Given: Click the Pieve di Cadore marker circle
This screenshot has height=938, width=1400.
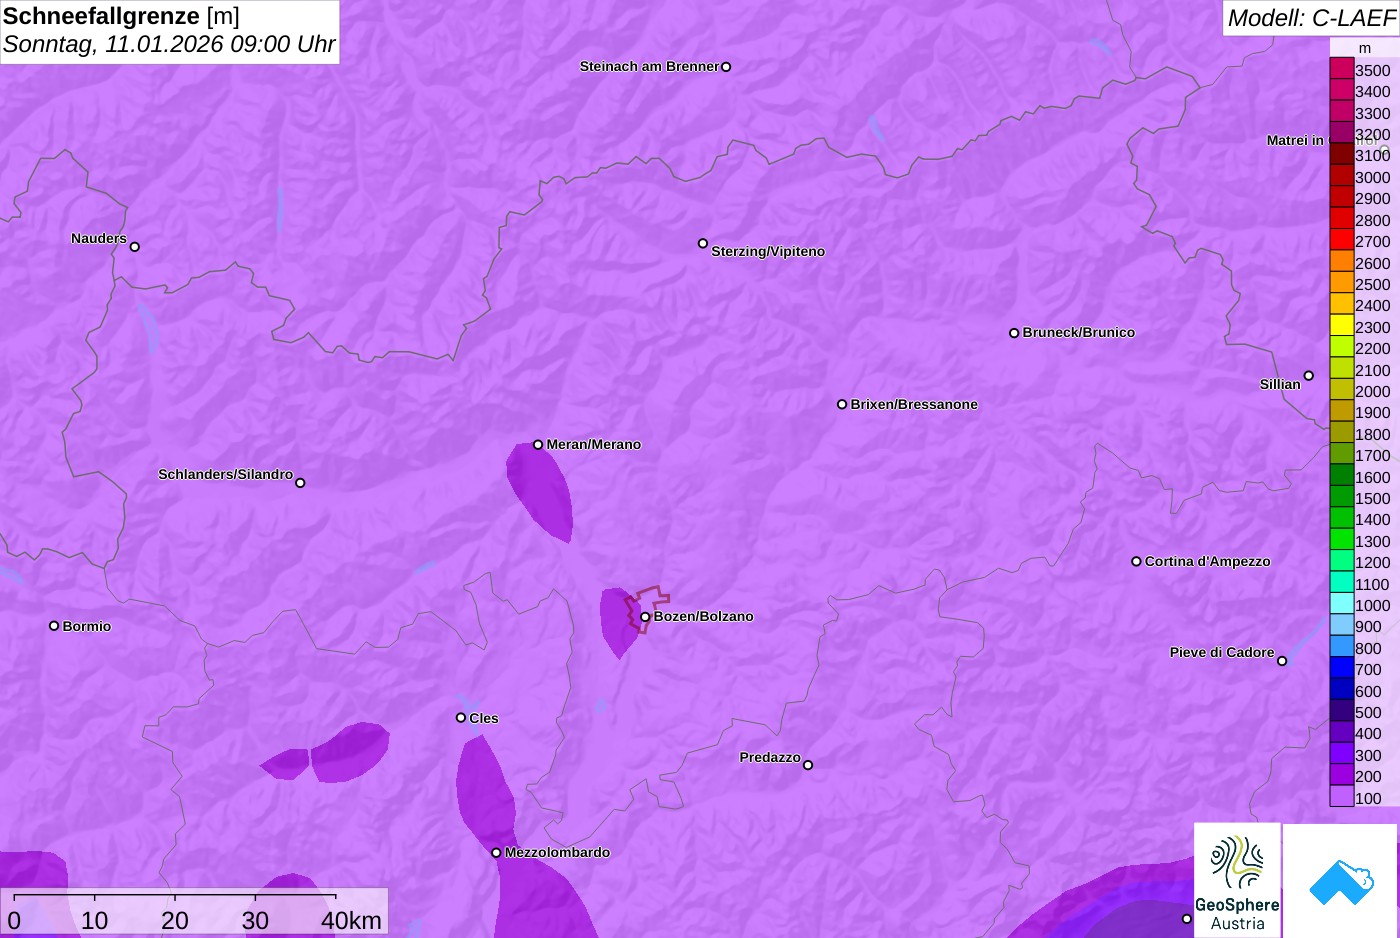Looking at the screenshot, I should coord(1282,661).
